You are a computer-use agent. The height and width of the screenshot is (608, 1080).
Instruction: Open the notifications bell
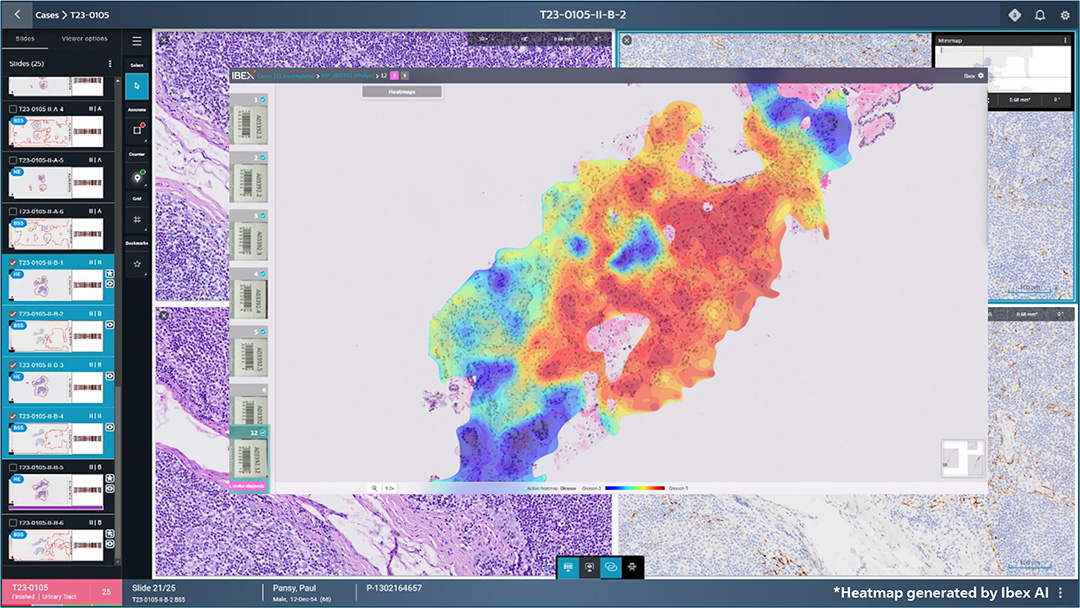pyautogui.click(x=1040, y=15)
